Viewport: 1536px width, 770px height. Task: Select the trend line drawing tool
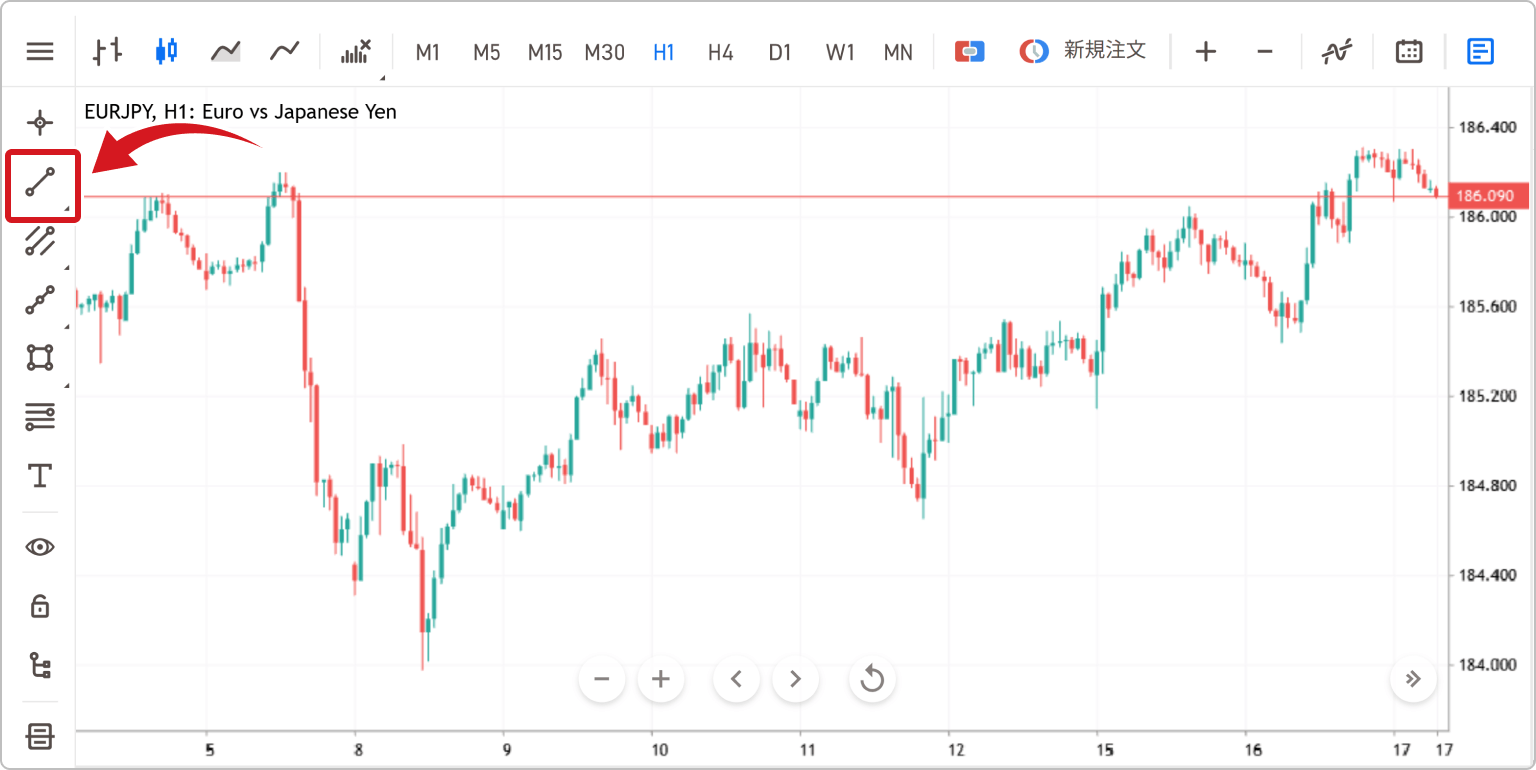click(x=40, y=183)
